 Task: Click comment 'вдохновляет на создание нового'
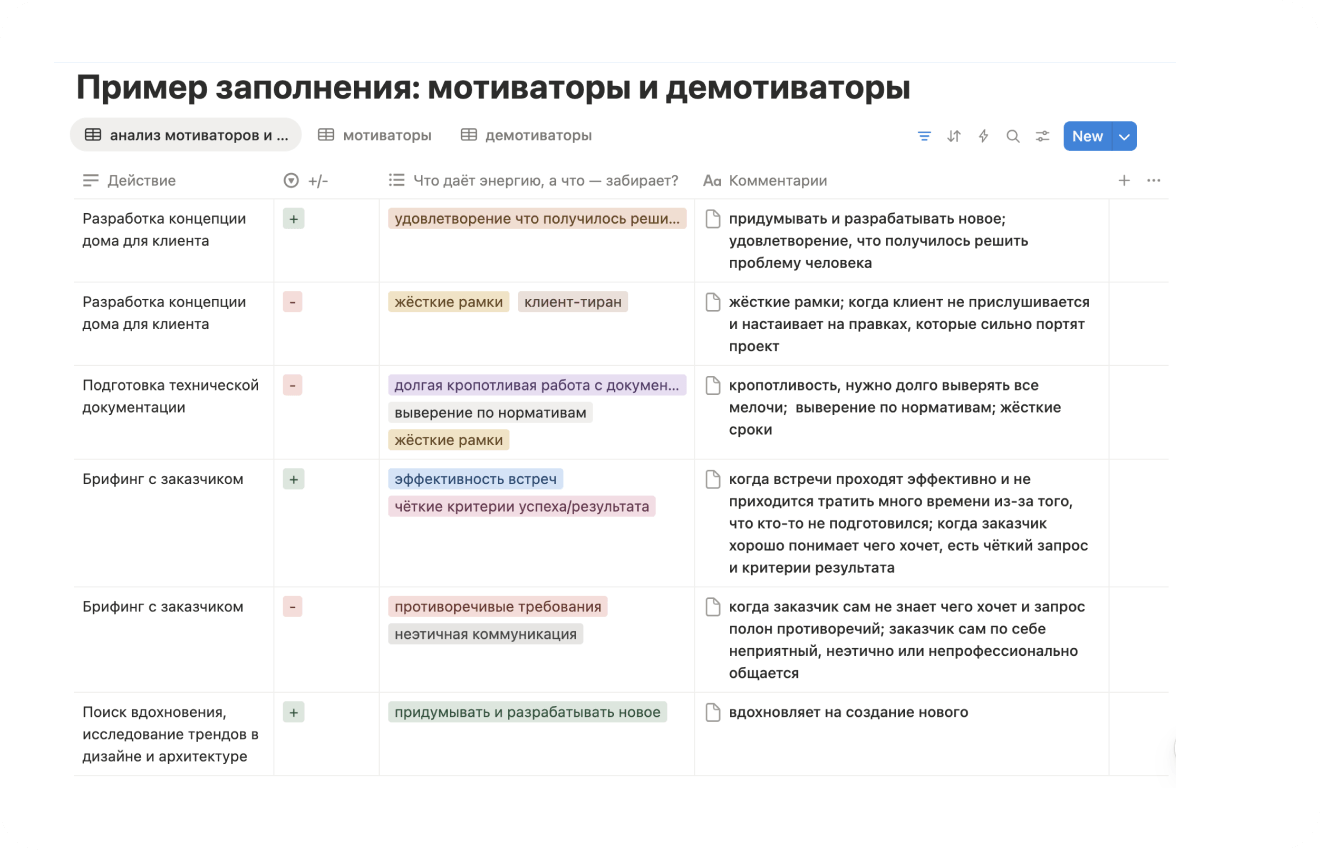click(x=849, y=713)
